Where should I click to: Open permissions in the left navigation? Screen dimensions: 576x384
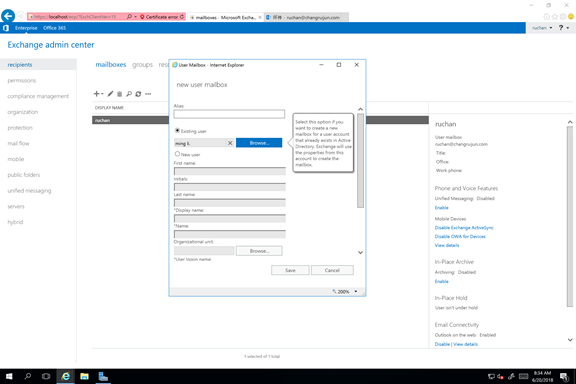(x=22, y=80)
